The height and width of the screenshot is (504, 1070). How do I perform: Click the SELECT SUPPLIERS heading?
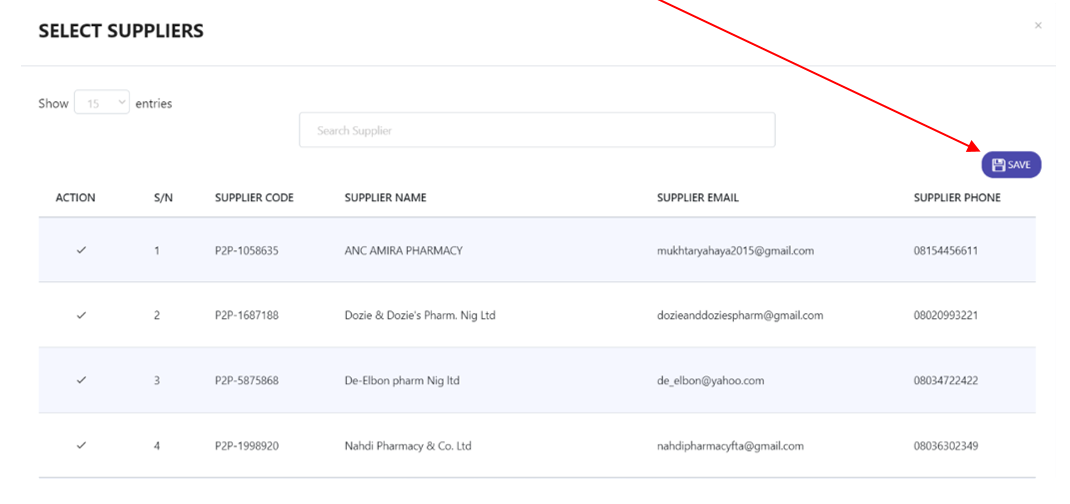tap(121, 31)
